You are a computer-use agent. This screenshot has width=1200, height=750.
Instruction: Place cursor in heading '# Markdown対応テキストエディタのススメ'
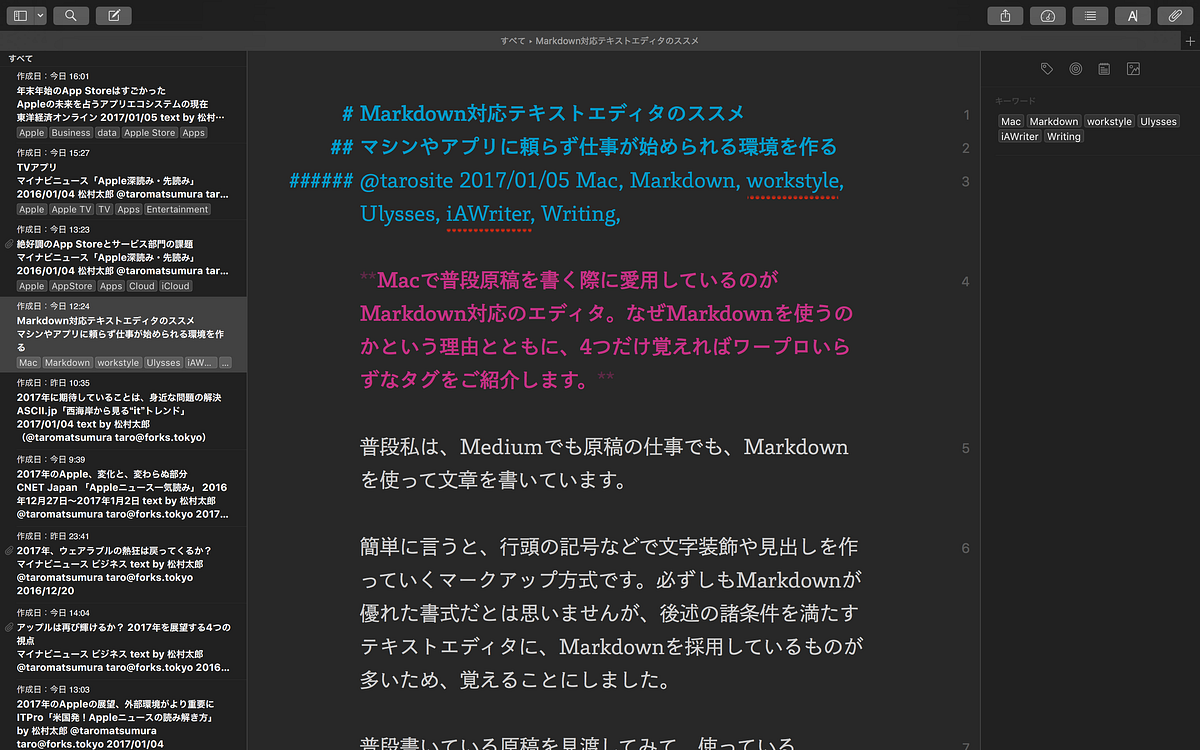543,113
